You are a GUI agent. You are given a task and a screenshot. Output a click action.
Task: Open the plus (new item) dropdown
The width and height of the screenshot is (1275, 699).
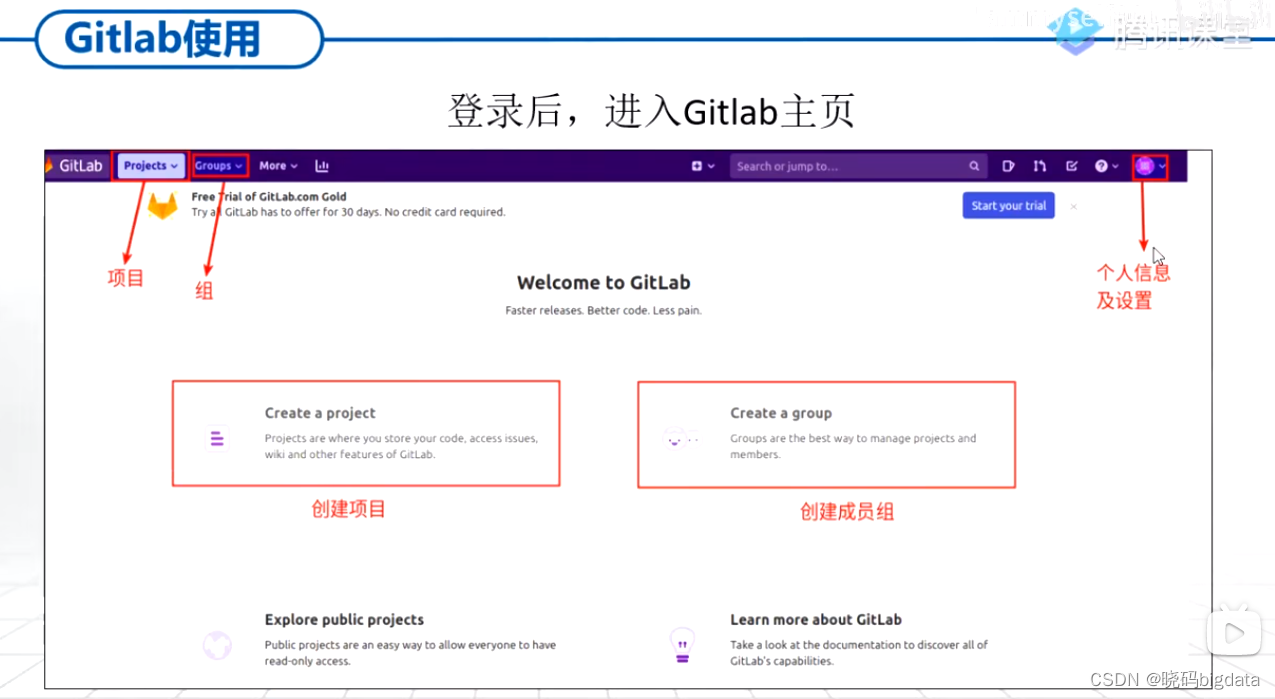tap(703, 166)
